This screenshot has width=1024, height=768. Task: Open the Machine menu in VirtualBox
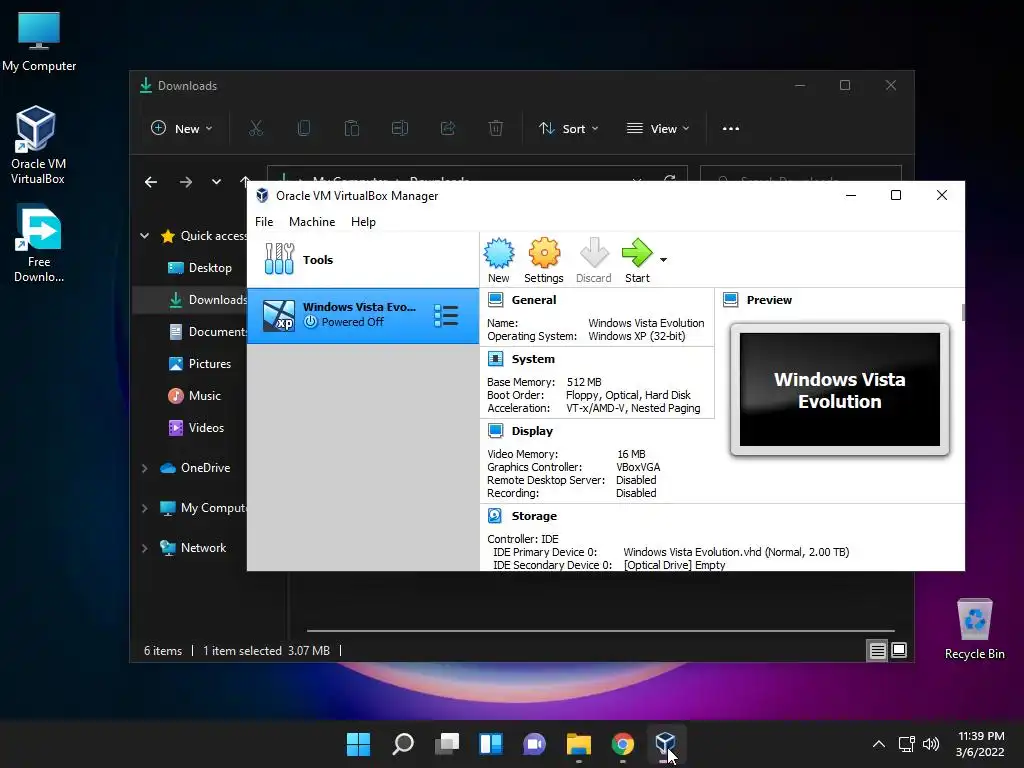tap(312, 221)
